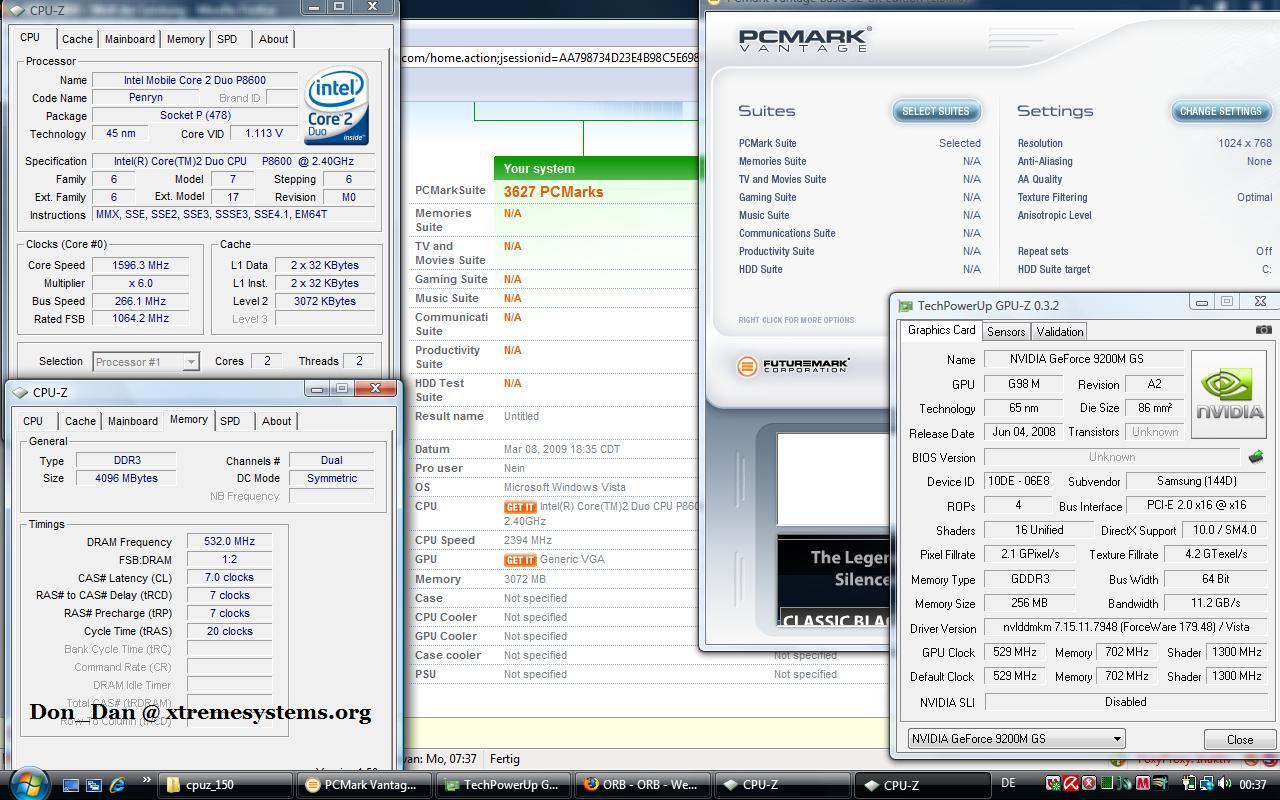
Task: Click the Show Desktop quick launch icon
Action: point(71,785)
